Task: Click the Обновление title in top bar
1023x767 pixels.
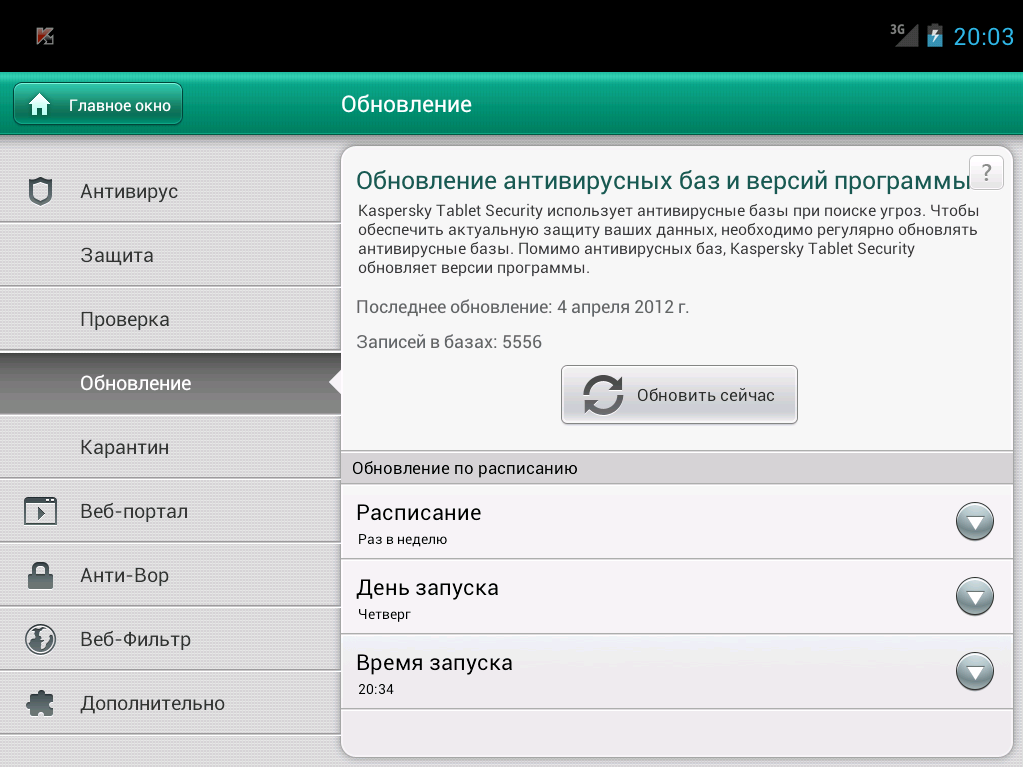Action: (406, 104)
